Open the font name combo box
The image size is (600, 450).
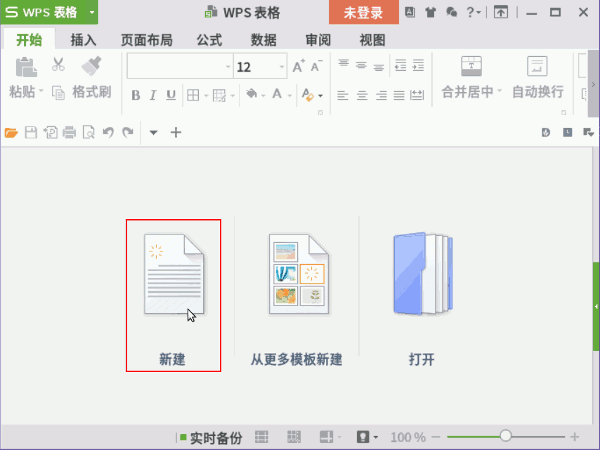pos(178,67)
